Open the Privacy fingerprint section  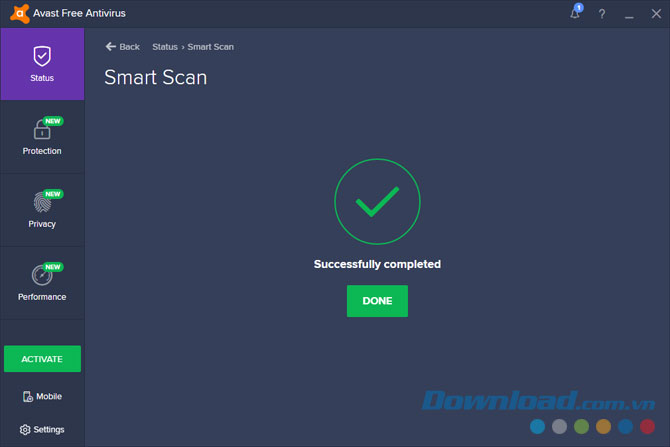click(42, 210)
